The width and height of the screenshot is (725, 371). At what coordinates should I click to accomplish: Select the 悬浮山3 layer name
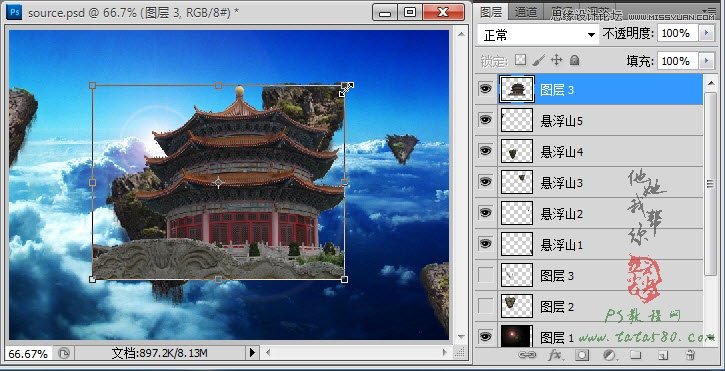click(x=561, y=183)
